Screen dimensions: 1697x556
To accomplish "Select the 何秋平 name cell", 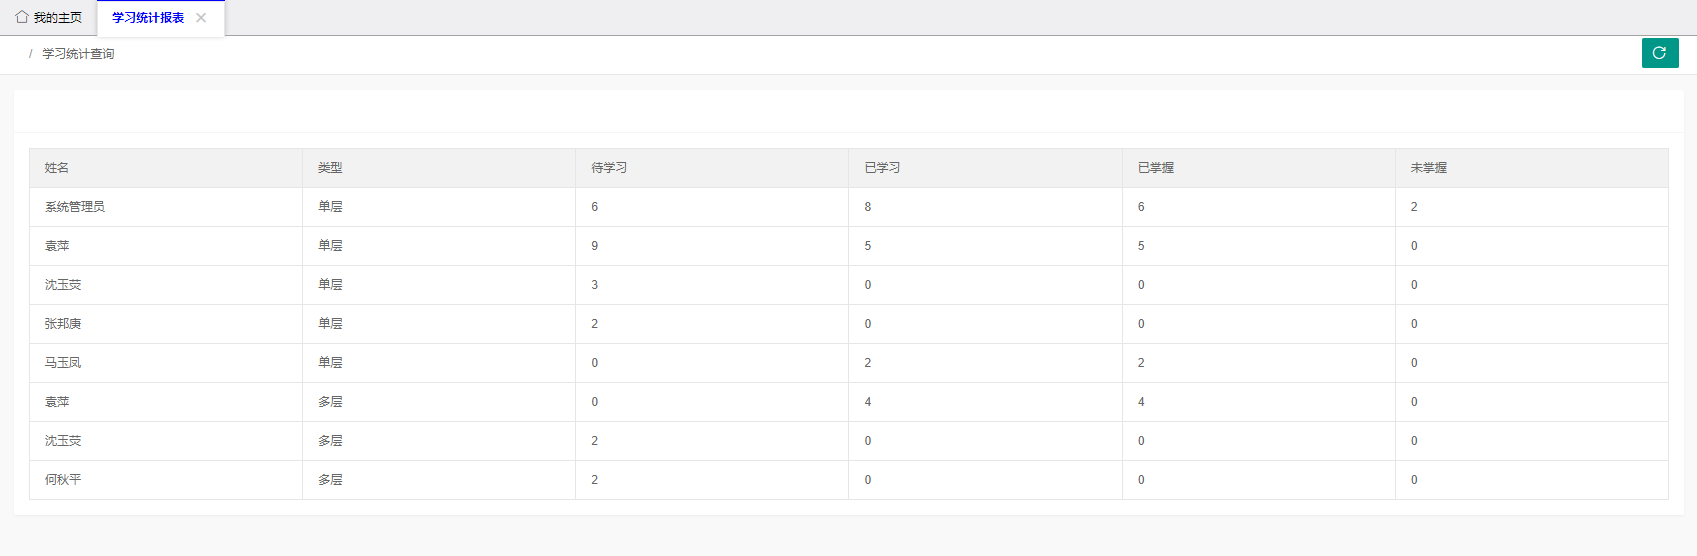I will coord(63,480).
